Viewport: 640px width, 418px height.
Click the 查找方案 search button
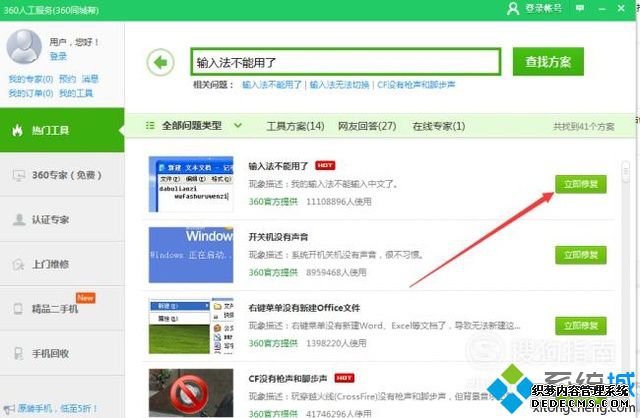[x=548, y=62]
